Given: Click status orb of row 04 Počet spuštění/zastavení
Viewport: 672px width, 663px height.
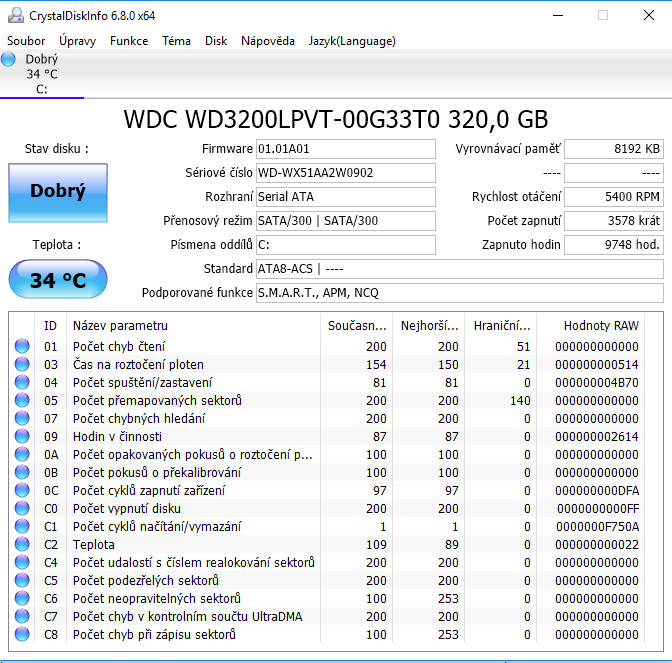Looking at the screenshot, I should [22, 382].
